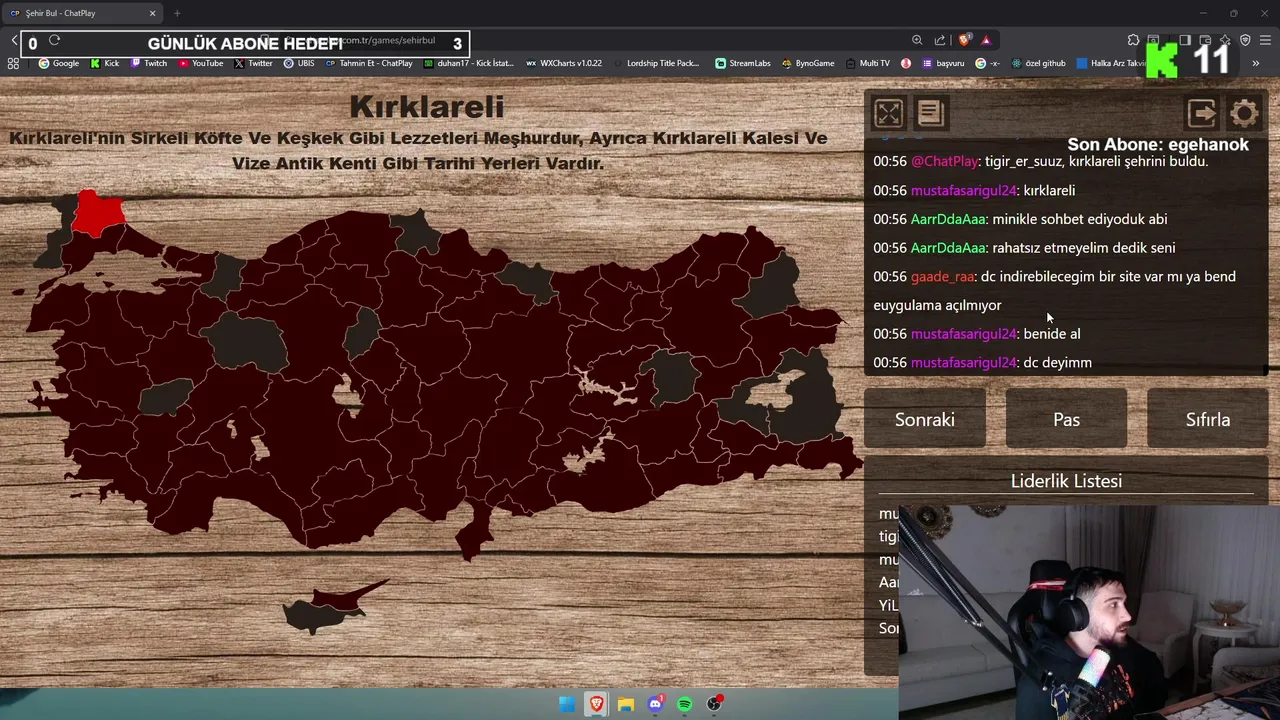Open the Brave VPN shield icon
Viewport: 1280px width, 720px height.
(x=1245, y=40)
